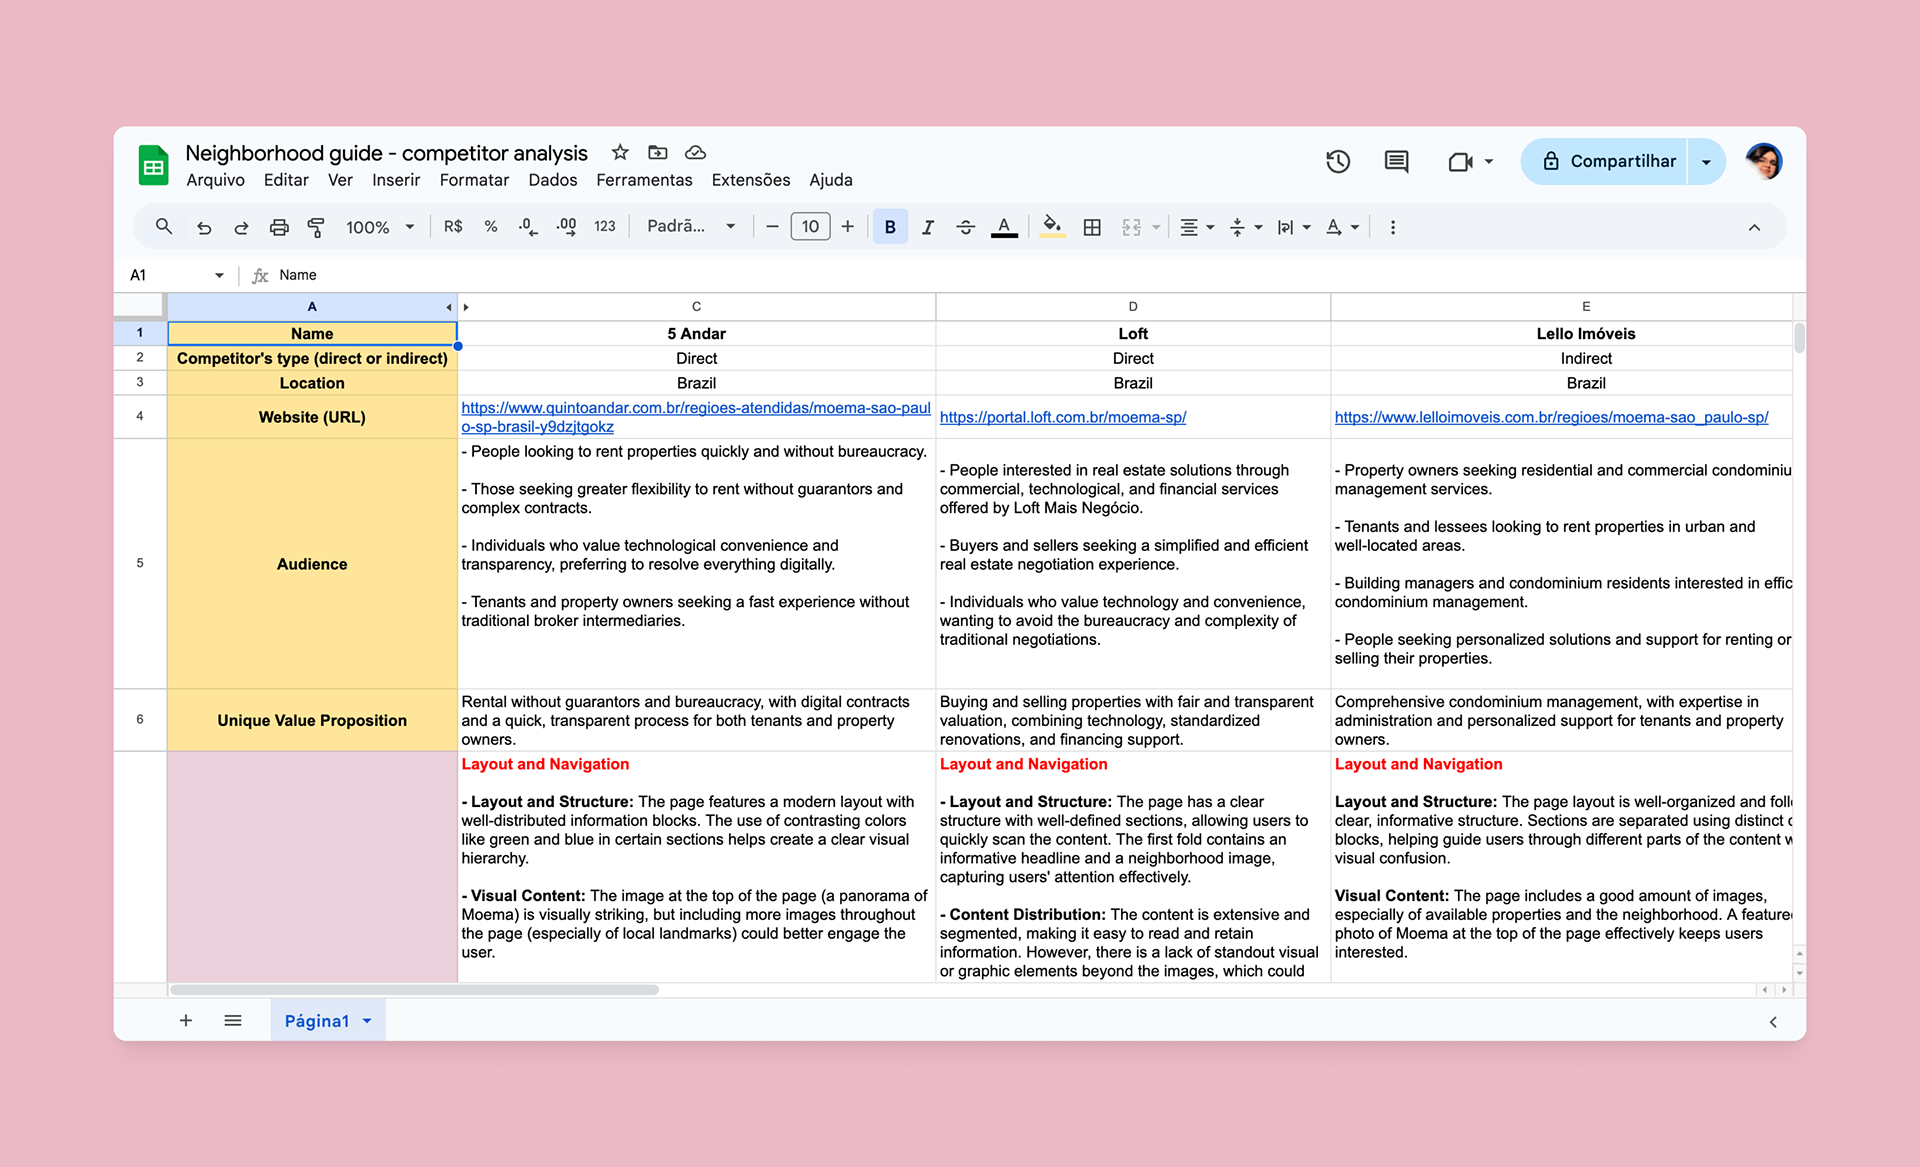Open Página1 tab options arrow

(367, 1021)
